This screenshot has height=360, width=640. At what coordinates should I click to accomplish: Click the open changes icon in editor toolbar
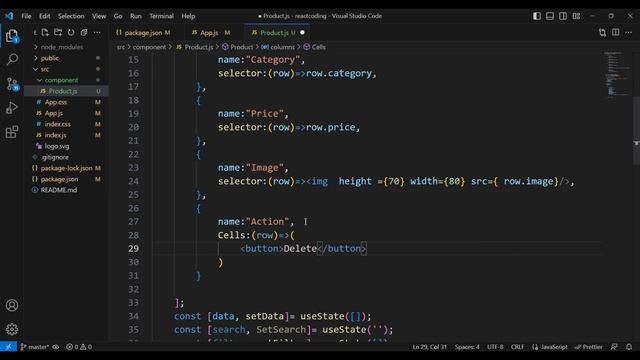[x=602, y=32]
